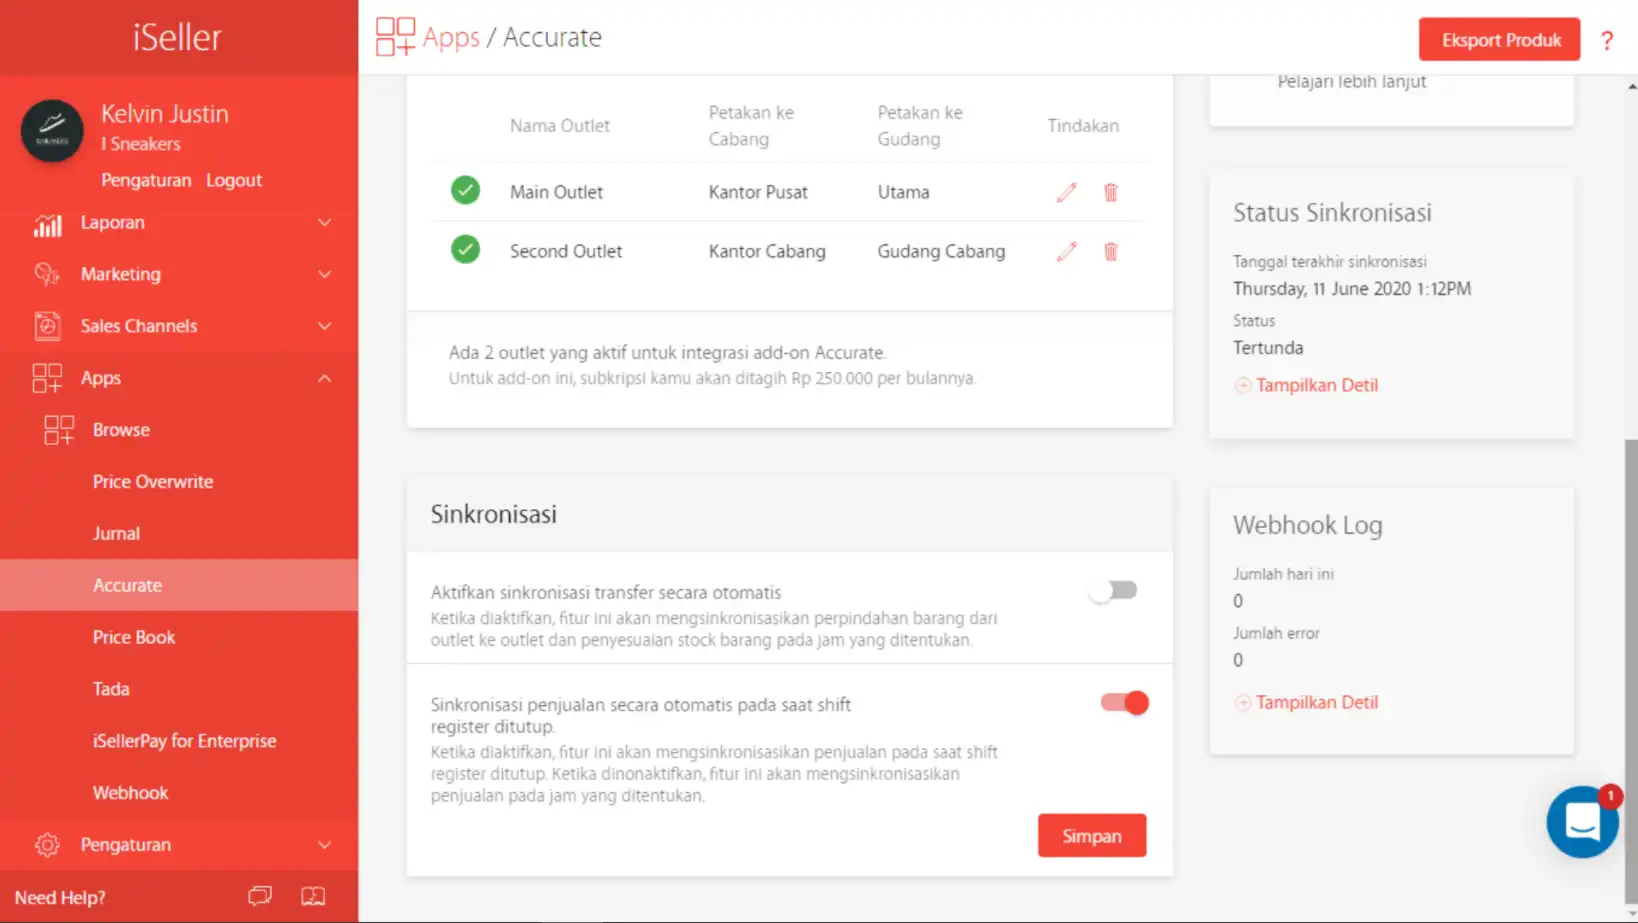The width and height of the screenshot is (1638, 923).
Task: Click the Apps icon in sidebar
Action: tap(47, 378)
